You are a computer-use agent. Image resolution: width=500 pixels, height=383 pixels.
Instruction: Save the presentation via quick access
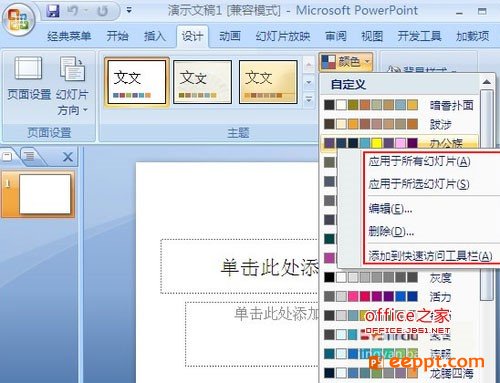(x=53, y=11)
